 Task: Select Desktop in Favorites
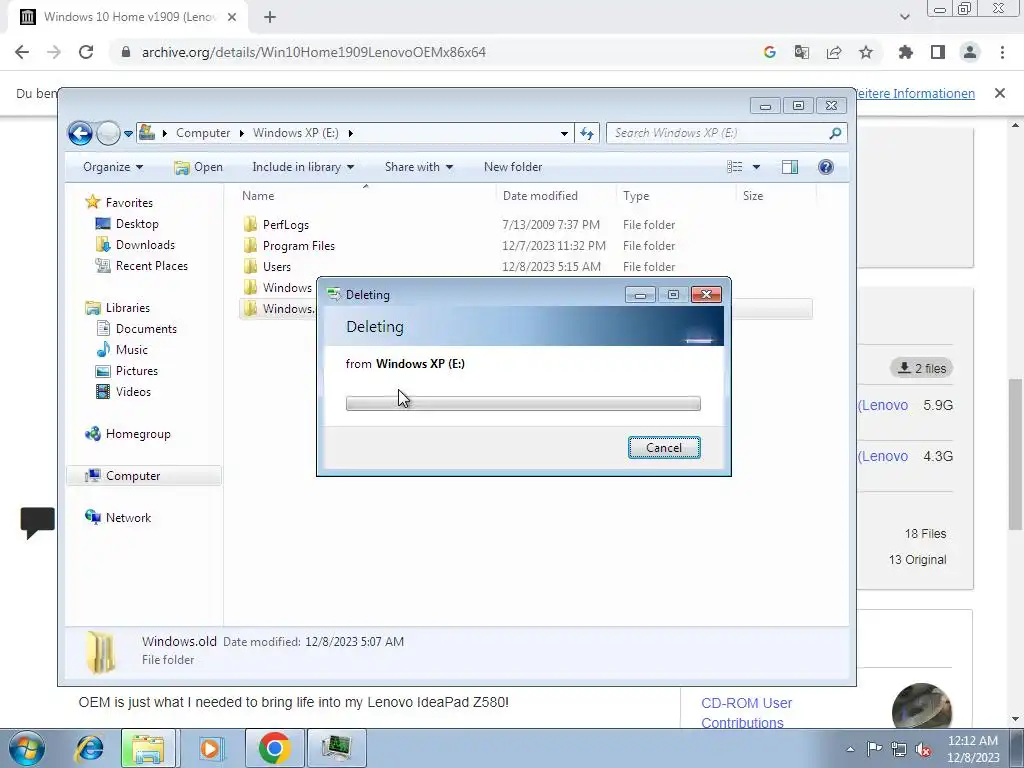[127, 223]
